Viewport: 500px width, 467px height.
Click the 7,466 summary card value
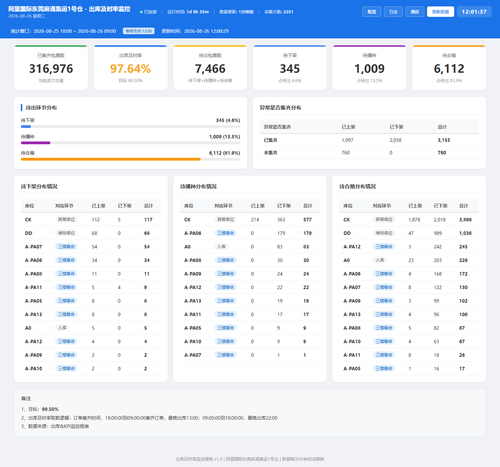[210, 69]
